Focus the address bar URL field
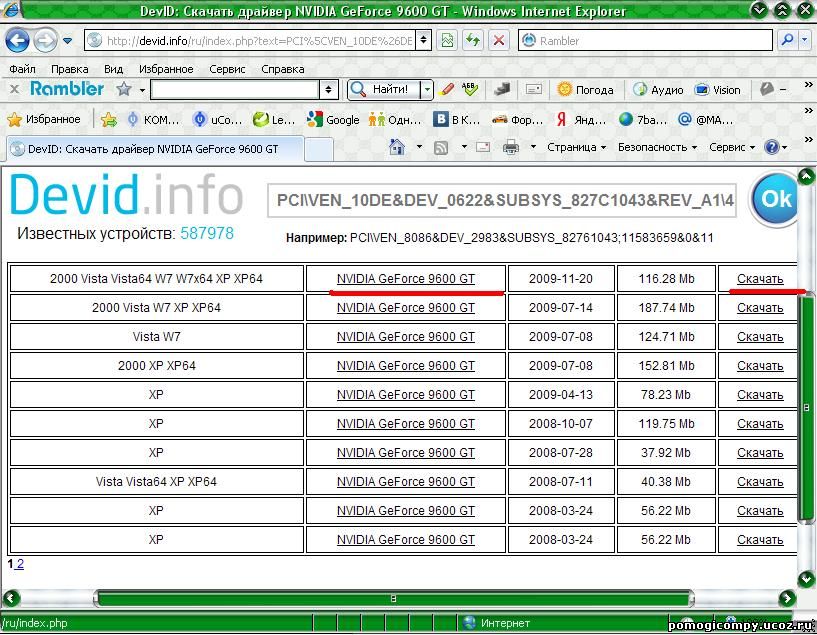The width and height of the screenshot is (817, 635). 251,40
